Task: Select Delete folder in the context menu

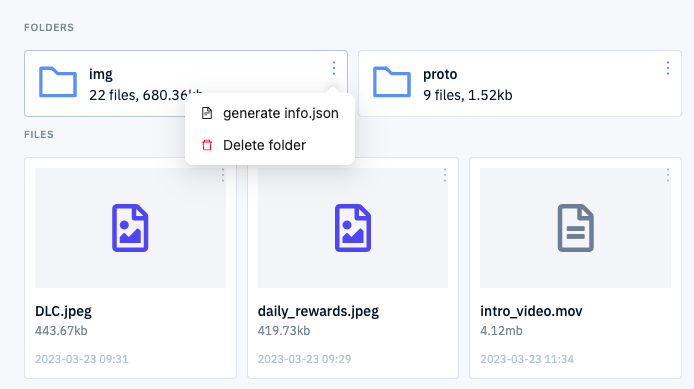Action: (x=270, y=145)
